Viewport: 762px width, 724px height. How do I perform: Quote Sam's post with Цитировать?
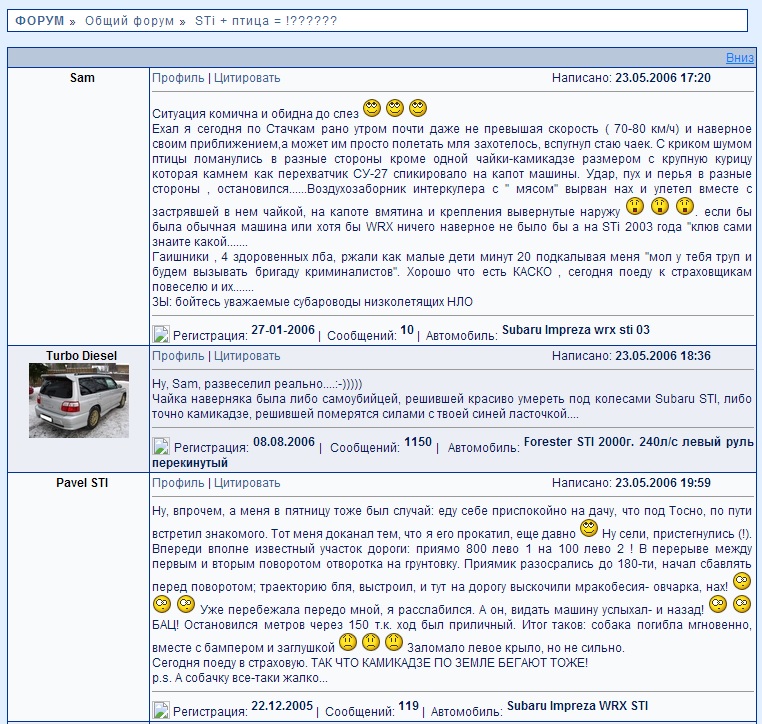click(x=246, y=78)
